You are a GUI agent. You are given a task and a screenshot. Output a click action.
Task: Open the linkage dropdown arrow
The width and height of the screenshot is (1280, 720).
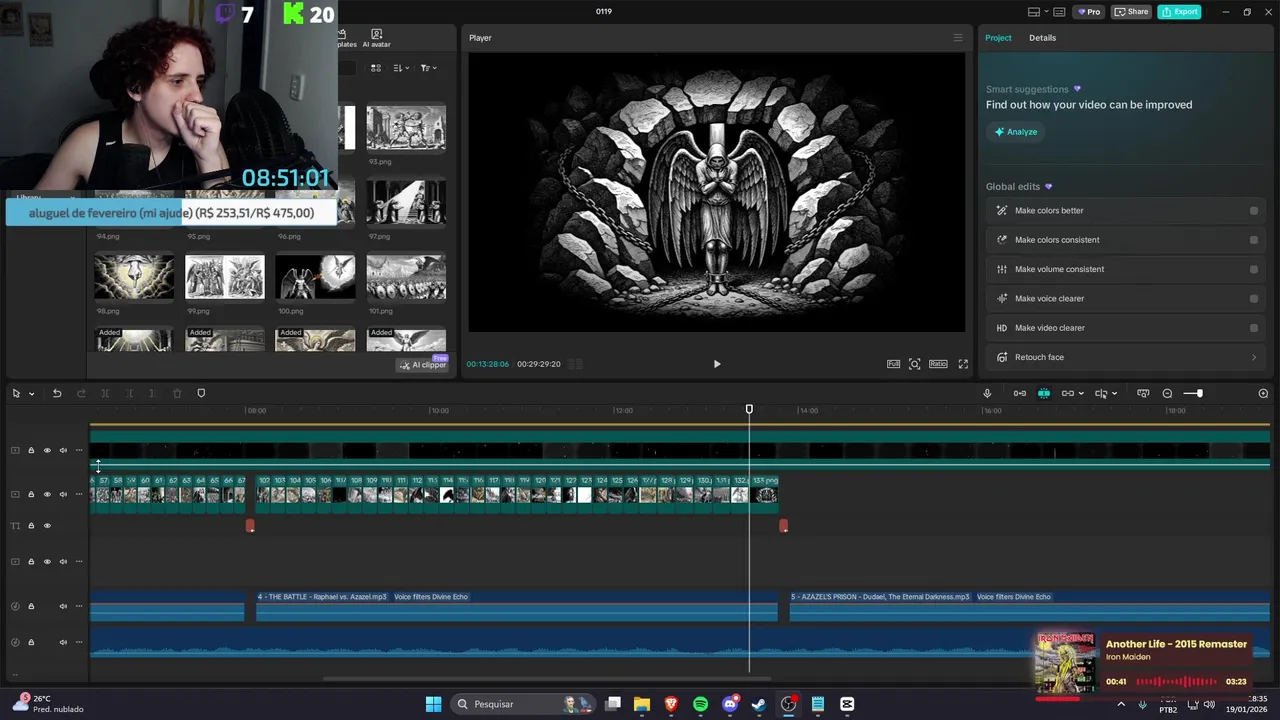[x=1081, y=394]
